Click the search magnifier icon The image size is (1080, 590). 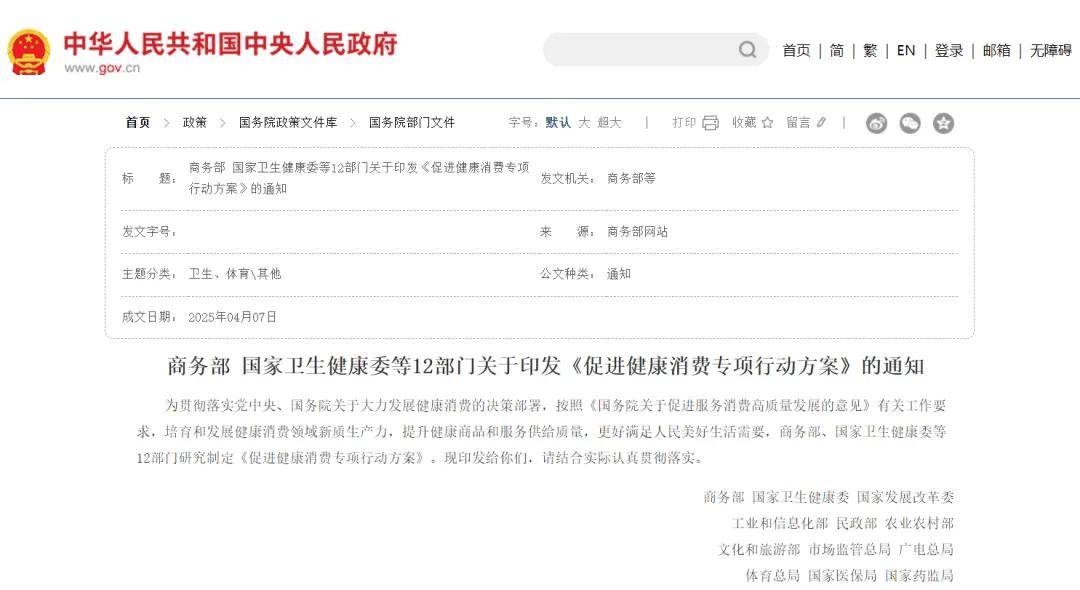[747, 50]
